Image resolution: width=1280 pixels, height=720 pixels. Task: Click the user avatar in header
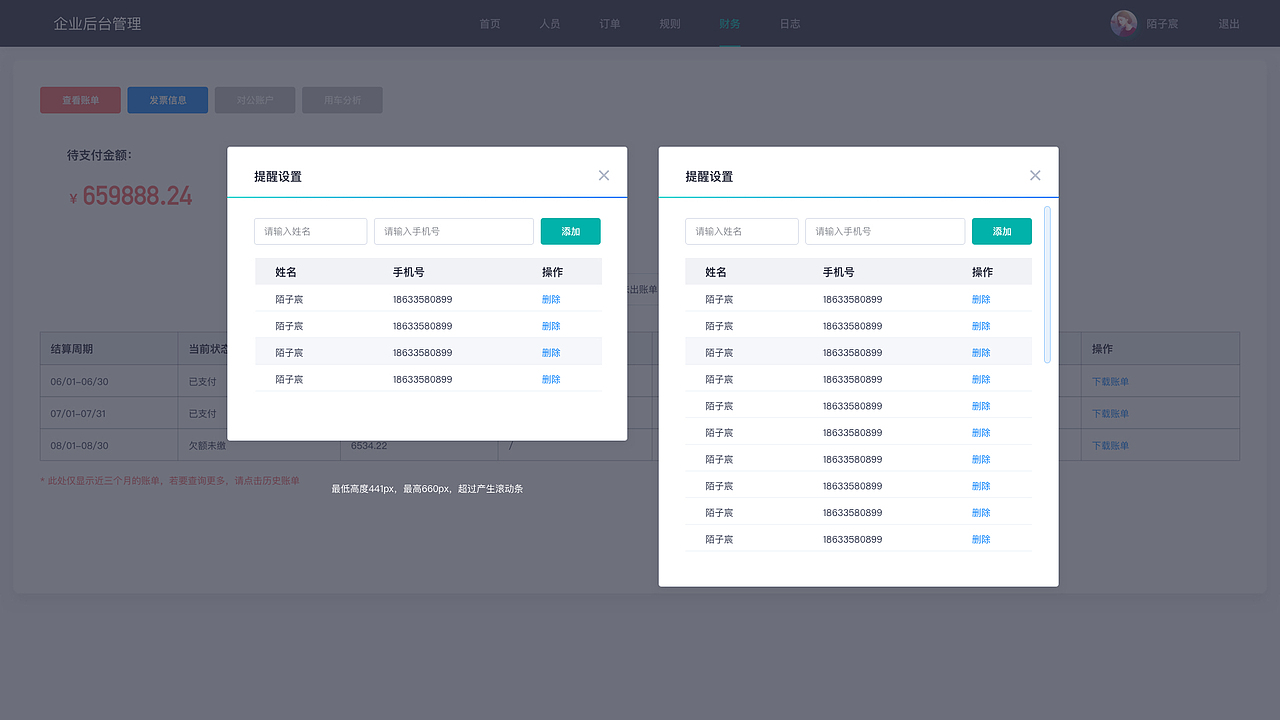[x=1124, y=23]
